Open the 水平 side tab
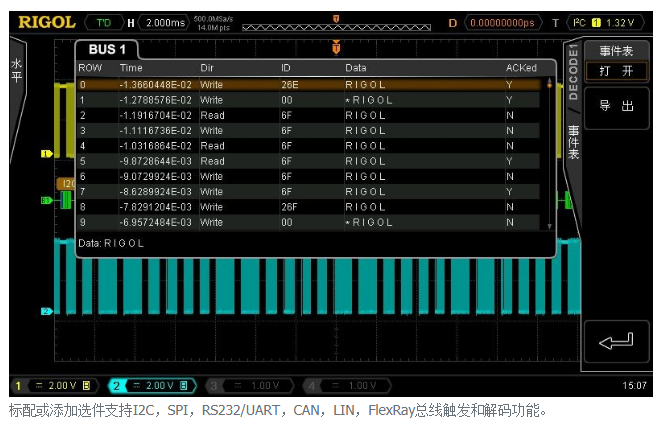Viewport: 665px width, 427px height. pos(17,70)
